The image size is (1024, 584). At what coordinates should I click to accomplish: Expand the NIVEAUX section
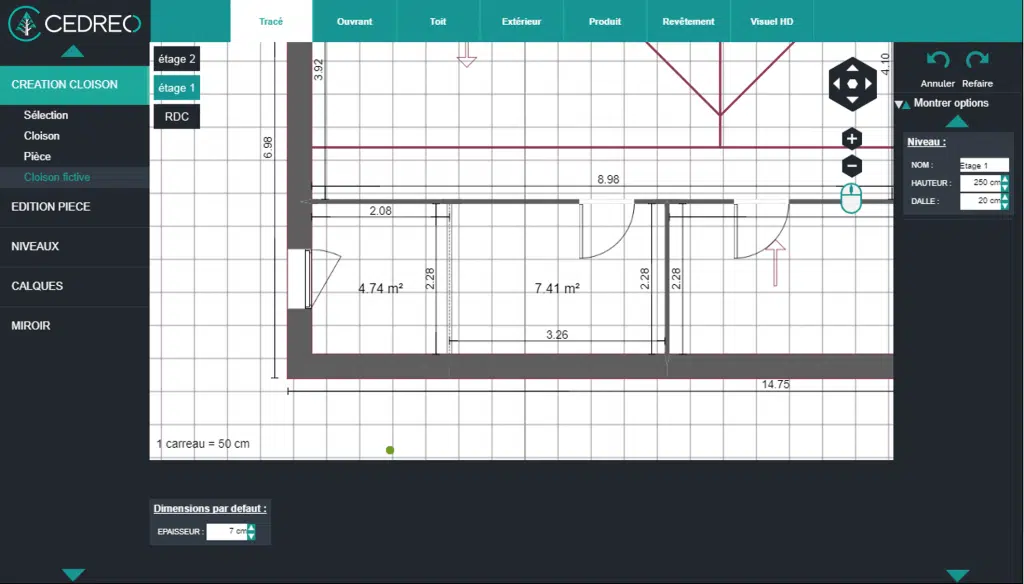(x=36, y=247)
